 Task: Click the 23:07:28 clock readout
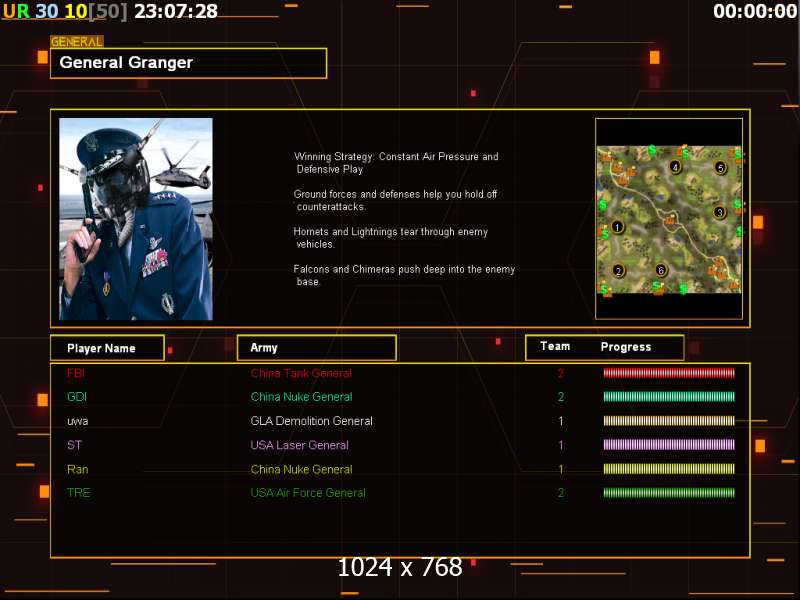click(176, 11)
